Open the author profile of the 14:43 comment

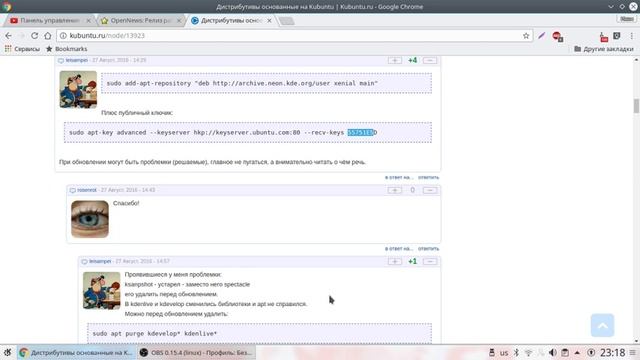pos(87,190)
